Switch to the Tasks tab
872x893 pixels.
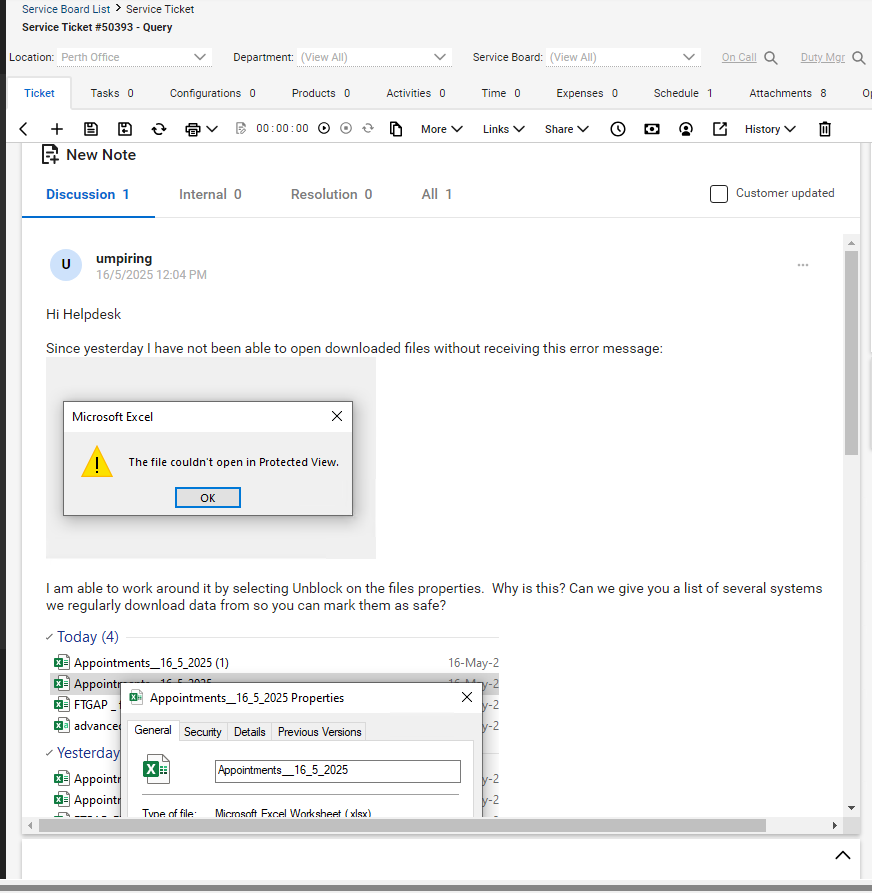click(x=112, y=93)
